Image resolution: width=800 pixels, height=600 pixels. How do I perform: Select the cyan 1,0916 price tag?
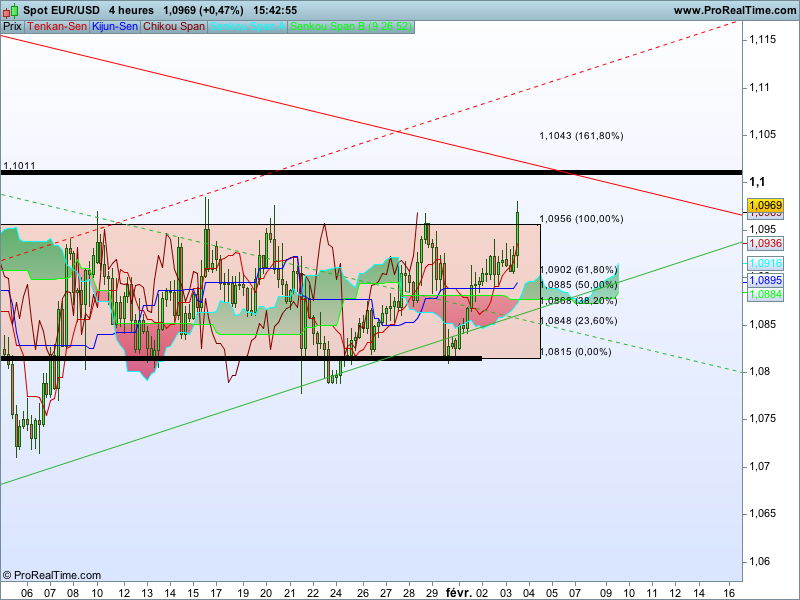(x=765, y=263)
